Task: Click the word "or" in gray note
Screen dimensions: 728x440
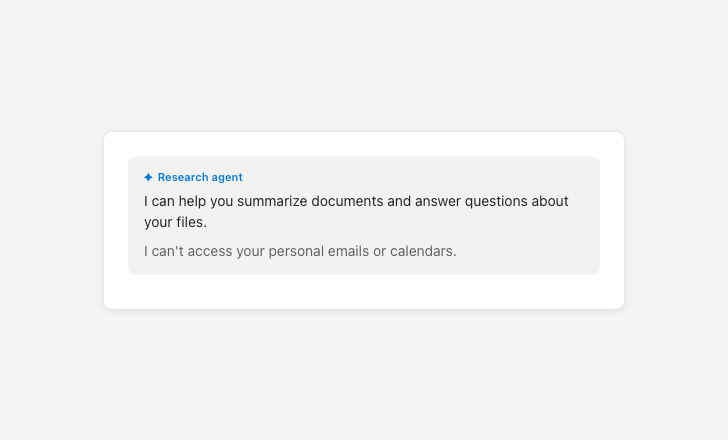Action: [380, 251]
